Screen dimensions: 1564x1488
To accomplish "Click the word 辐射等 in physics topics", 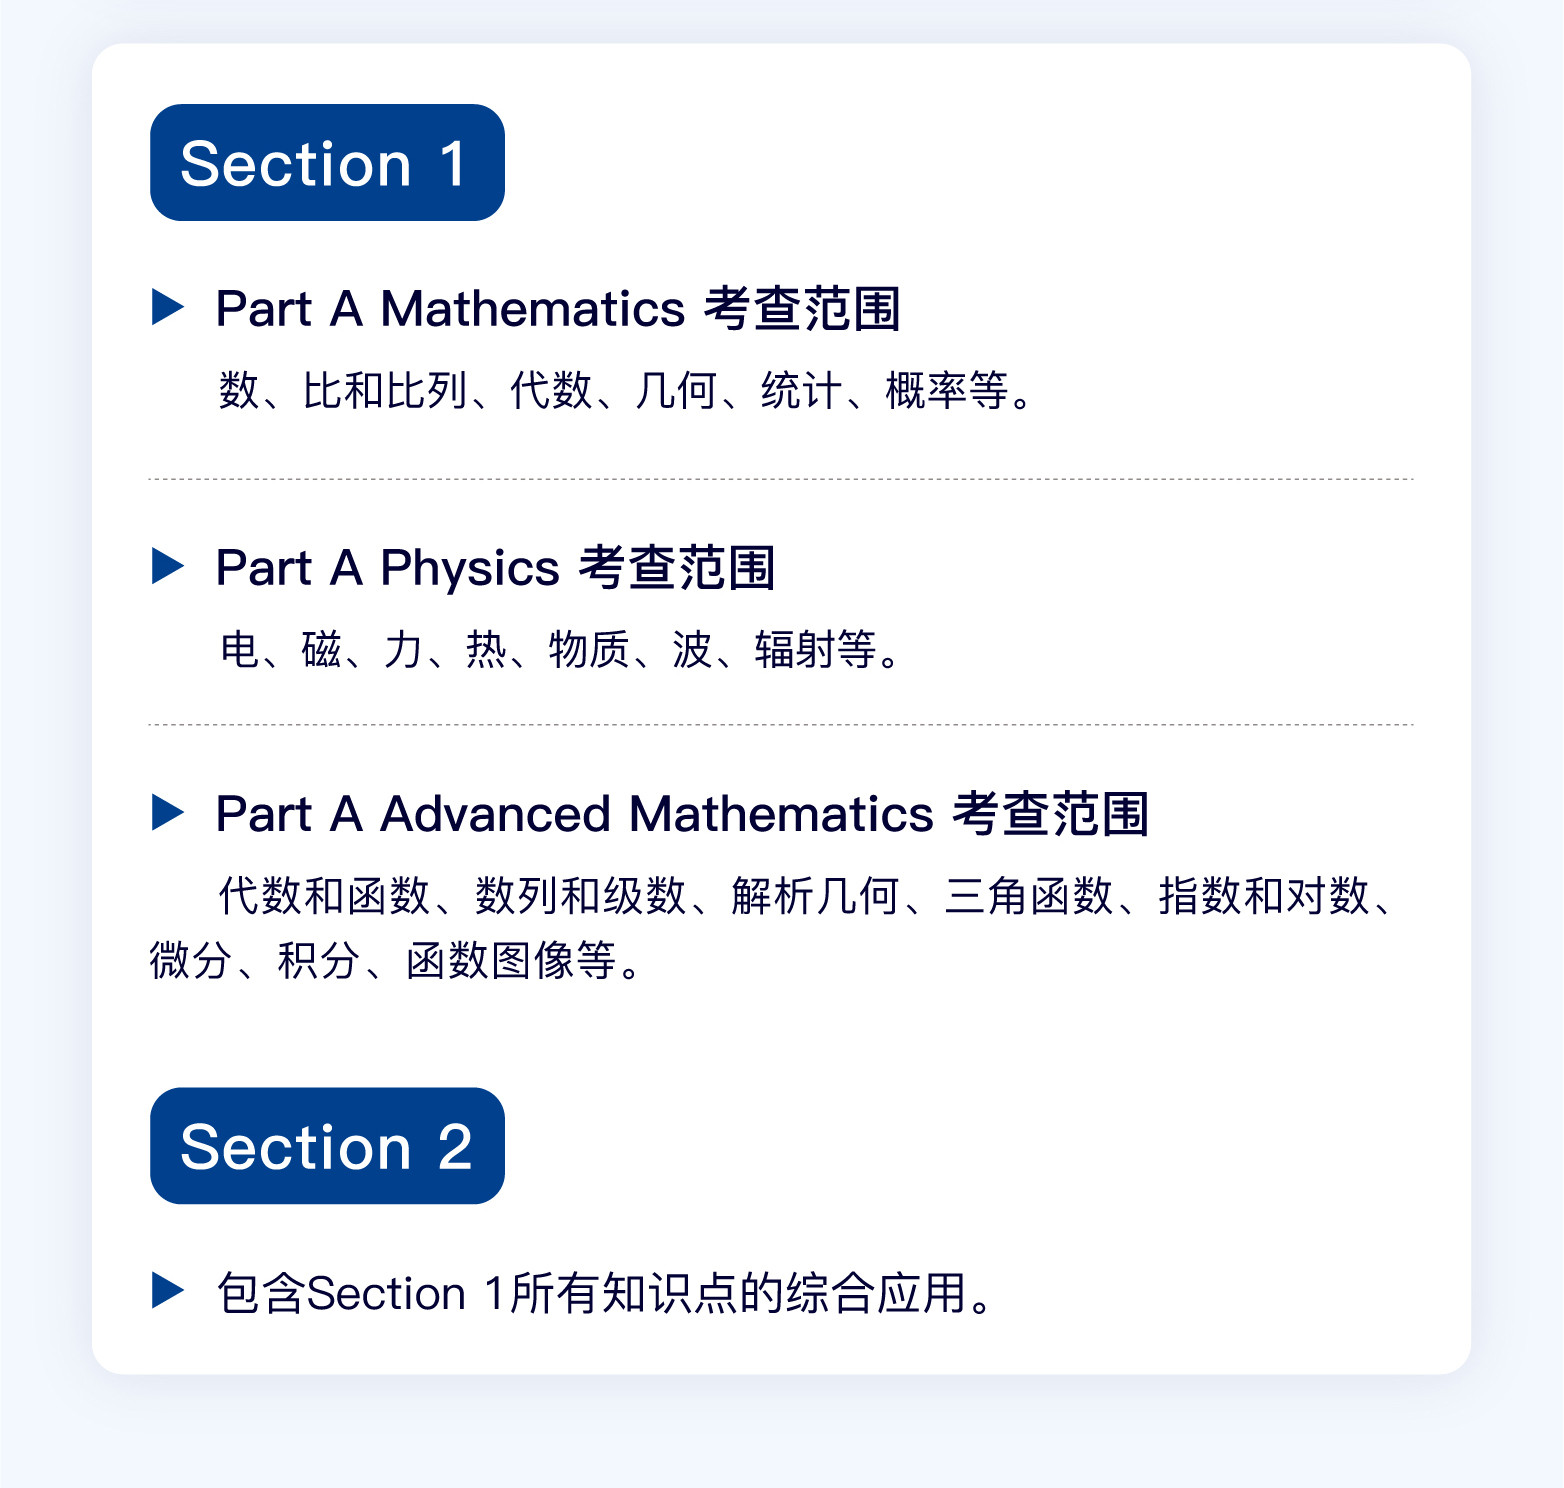I will (816, 649).
